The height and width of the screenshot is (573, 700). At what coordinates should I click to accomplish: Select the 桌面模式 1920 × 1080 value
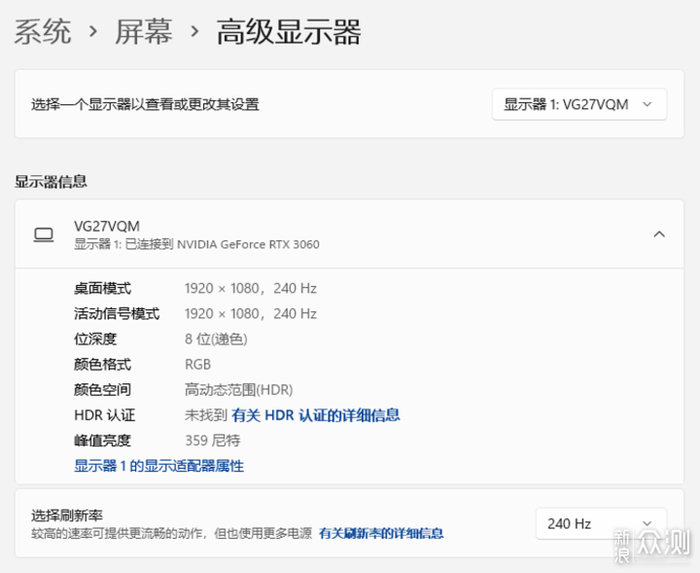[x=250, y=289]
